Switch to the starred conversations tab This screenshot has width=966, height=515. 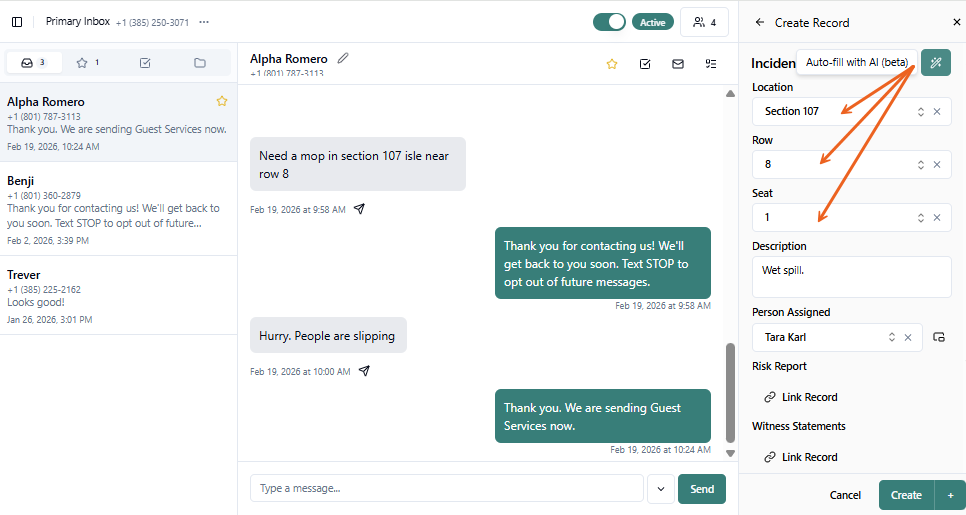point(88,63)
